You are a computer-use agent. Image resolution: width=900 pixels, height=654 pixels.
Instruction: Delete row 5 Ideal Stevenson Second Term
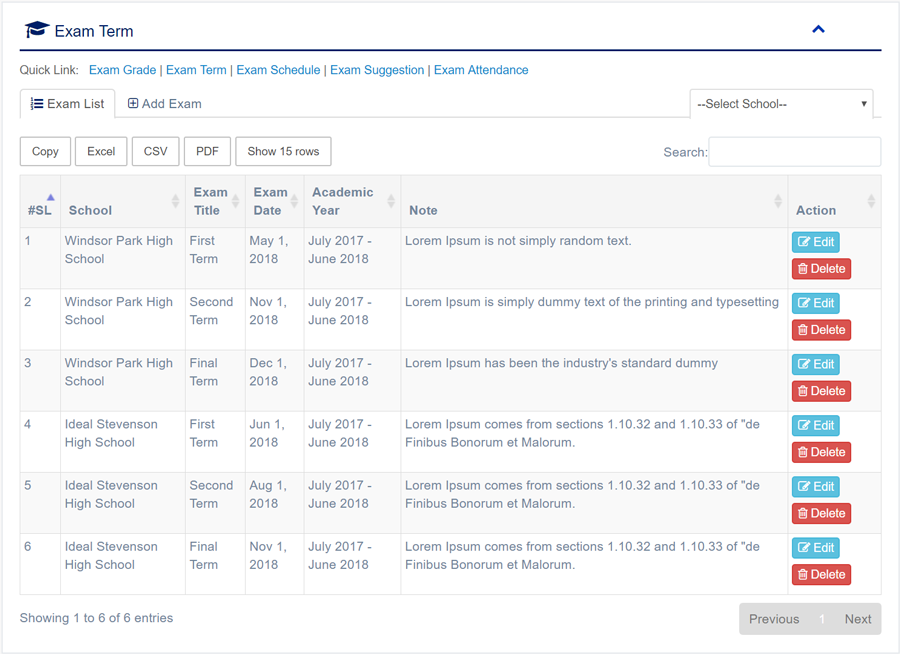821,513
